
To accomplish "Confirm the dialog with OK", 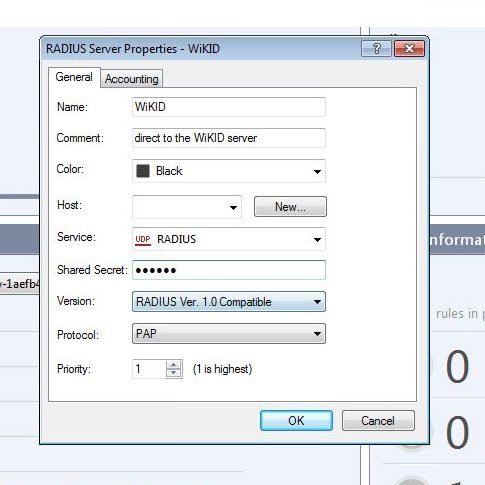I will (296, 421).
